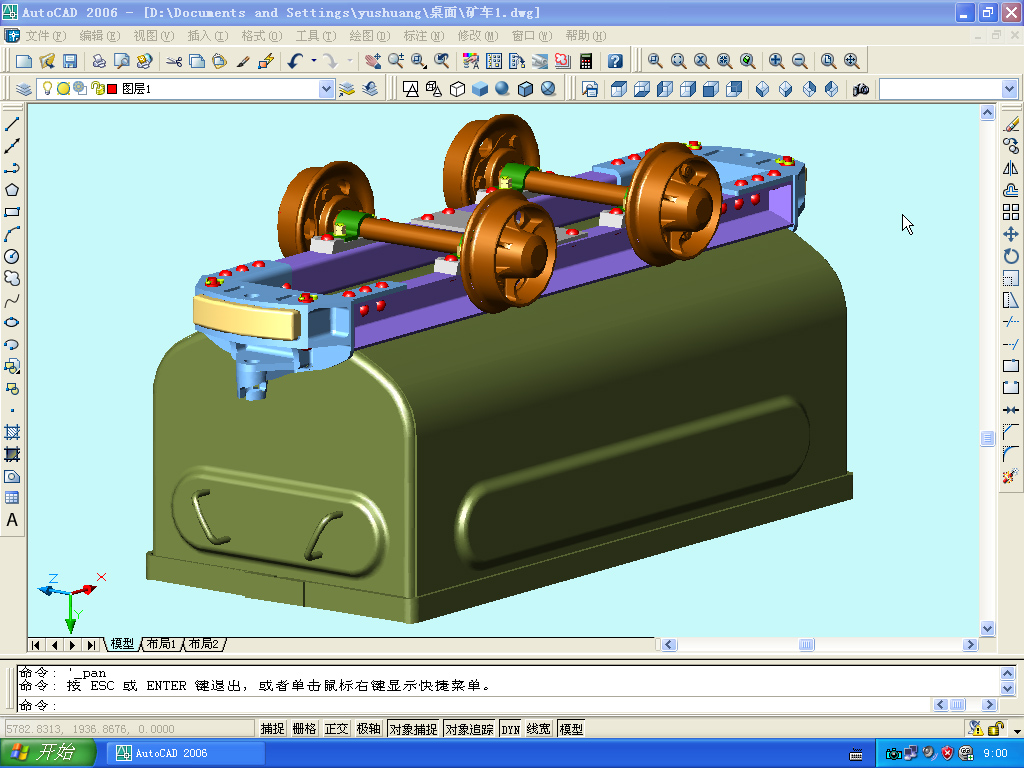Open the 编辑 menu
The width and height of the screenshot is (1024, 768).
coord(100,36)
